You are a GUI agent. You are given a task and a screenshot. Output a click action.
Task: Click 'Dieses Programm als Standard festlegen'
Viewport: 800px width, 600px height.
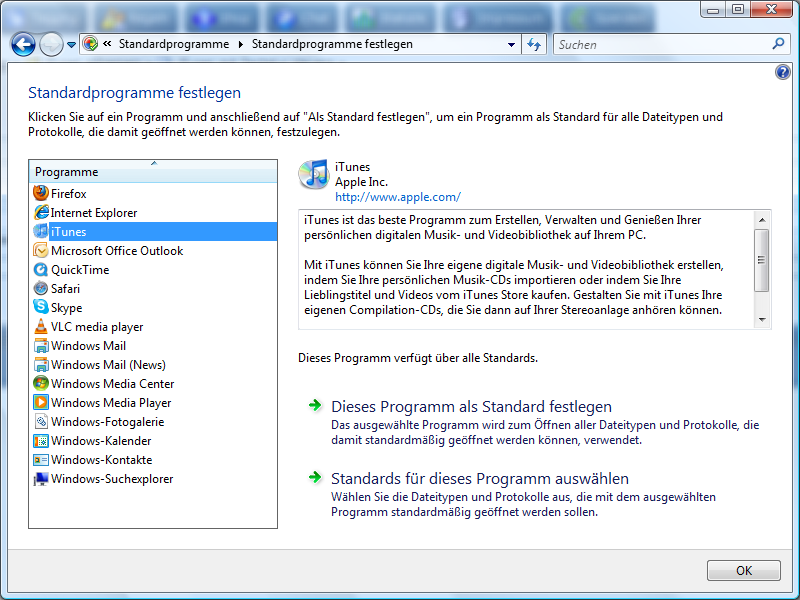click(471, 407)
